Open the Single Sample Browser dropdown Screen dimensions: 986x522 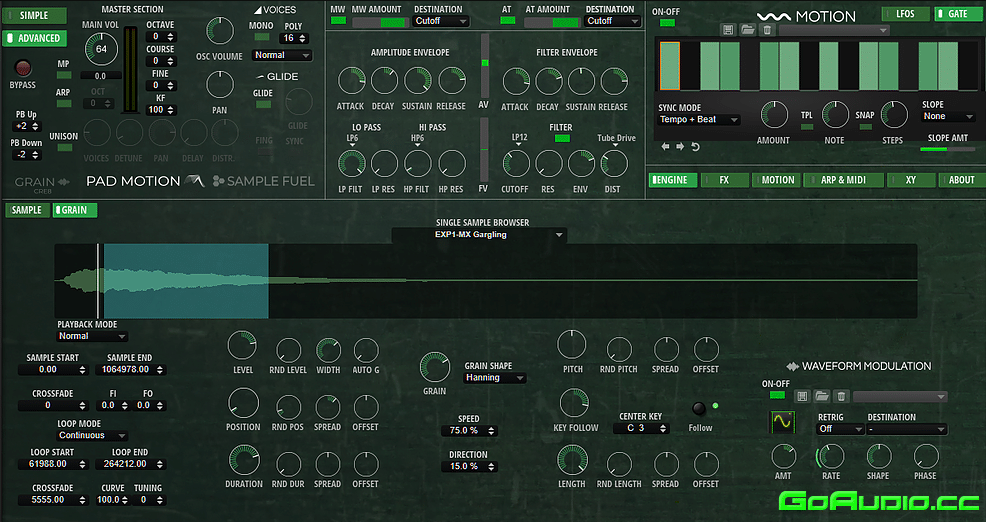click(x=479, y=235)
